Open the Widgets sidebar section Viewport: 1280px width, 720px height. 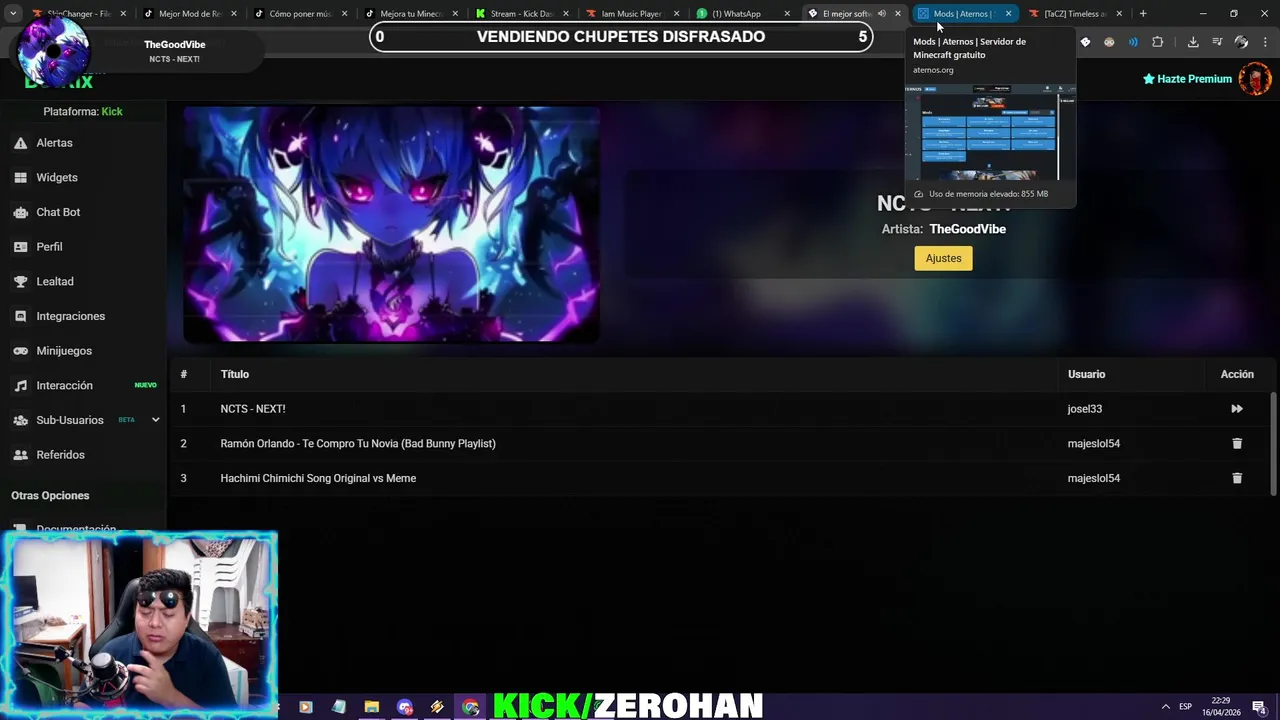pos(57,177)
